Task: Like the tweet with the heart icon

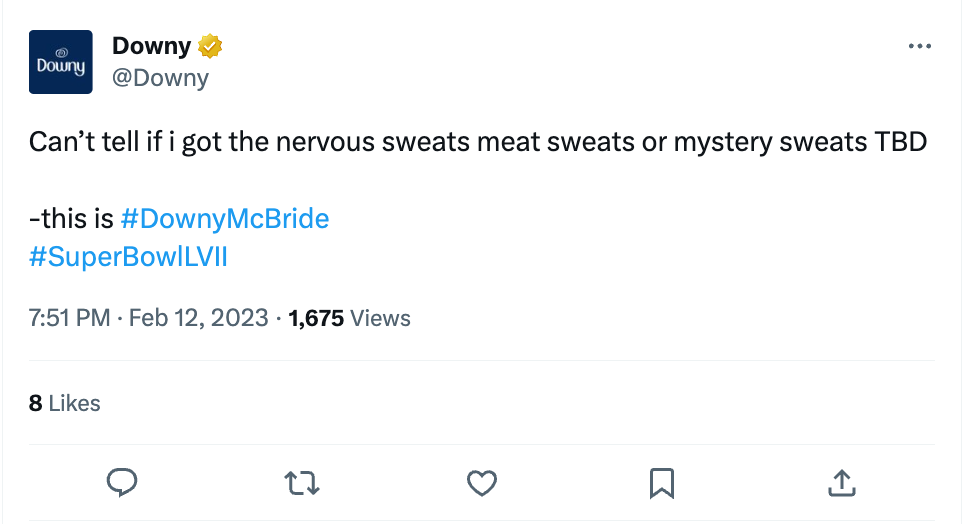Action: point(482,484)
